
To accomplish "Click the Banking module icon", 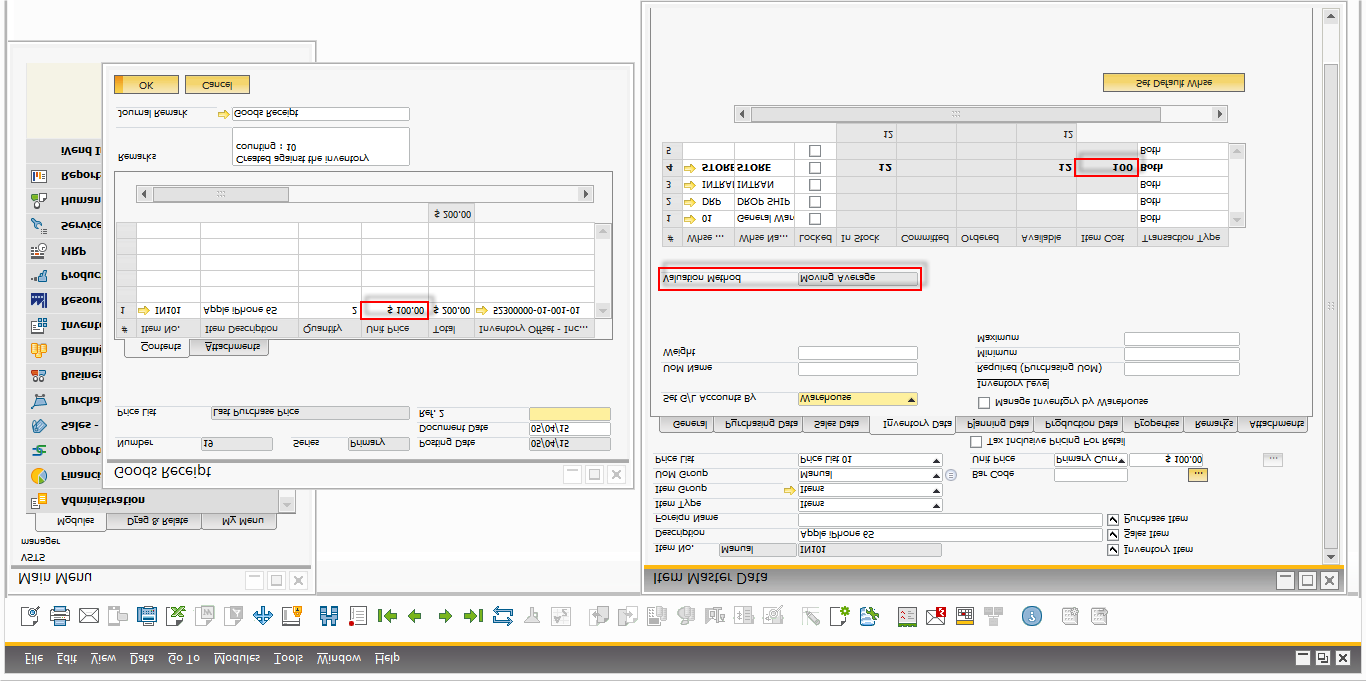I will click(39, 350).
